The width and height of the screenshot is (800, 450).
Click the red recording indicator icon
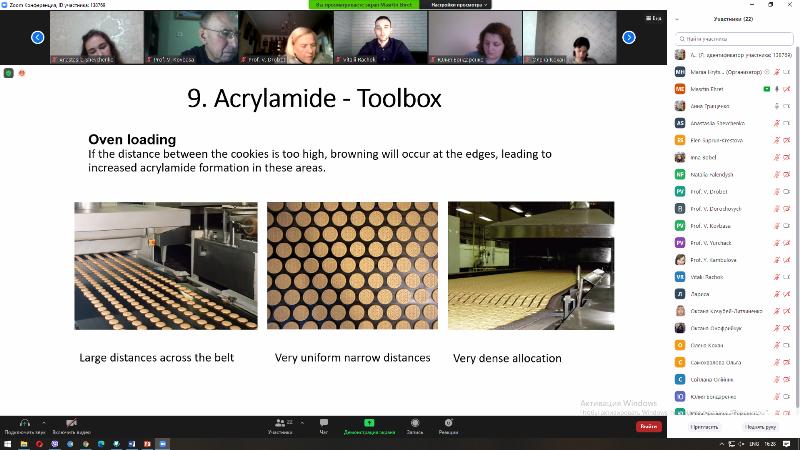pos(22,73)
